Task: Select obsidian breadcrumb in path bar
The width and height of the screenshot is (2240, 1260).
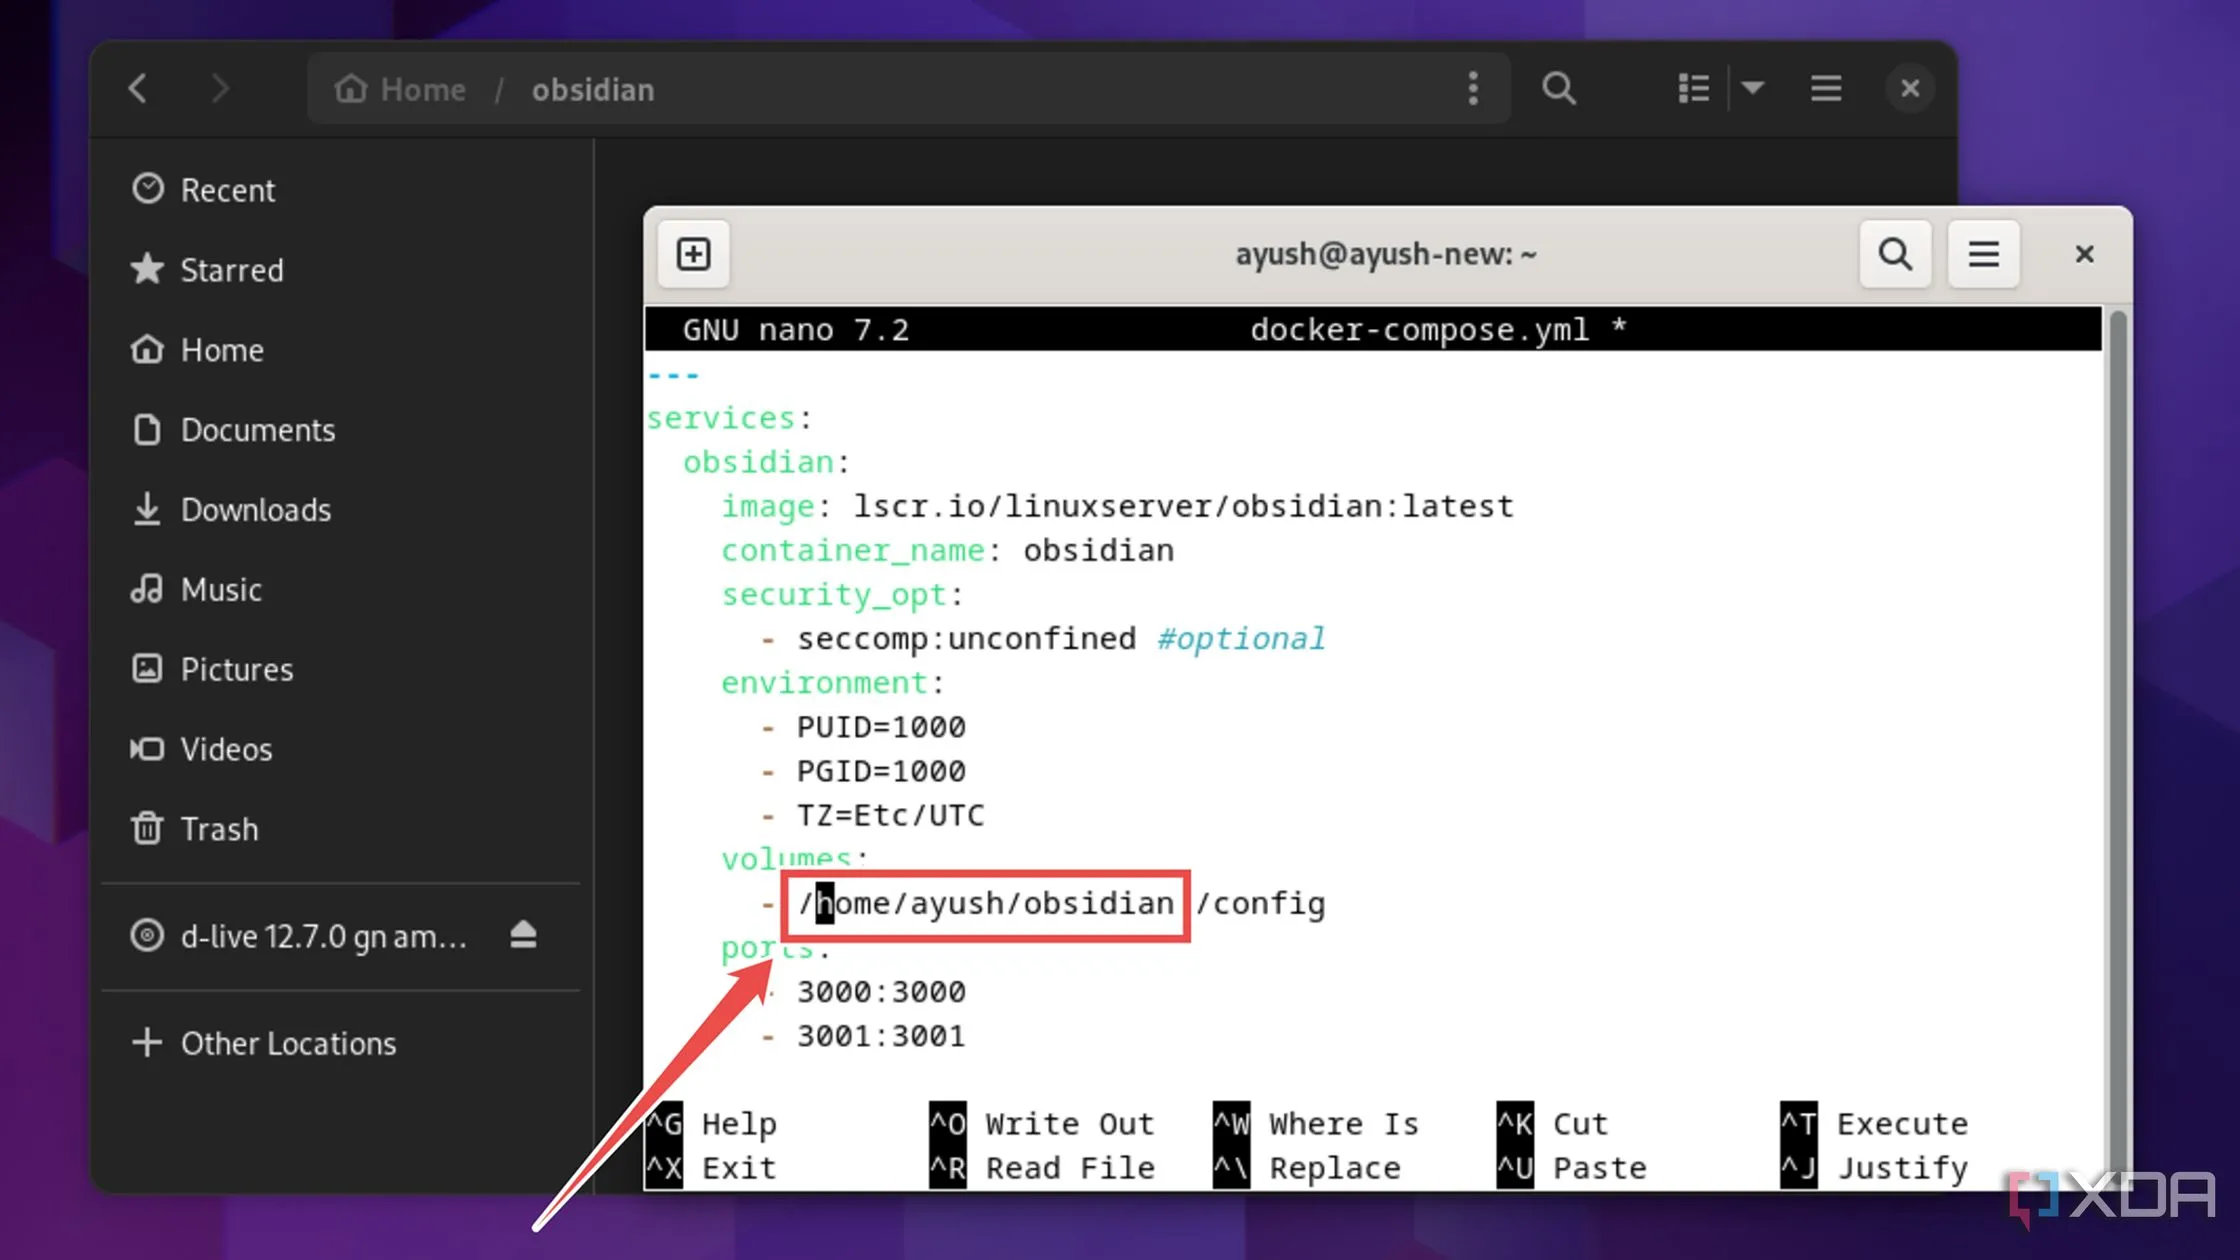Action: click(x=593, y=89)
